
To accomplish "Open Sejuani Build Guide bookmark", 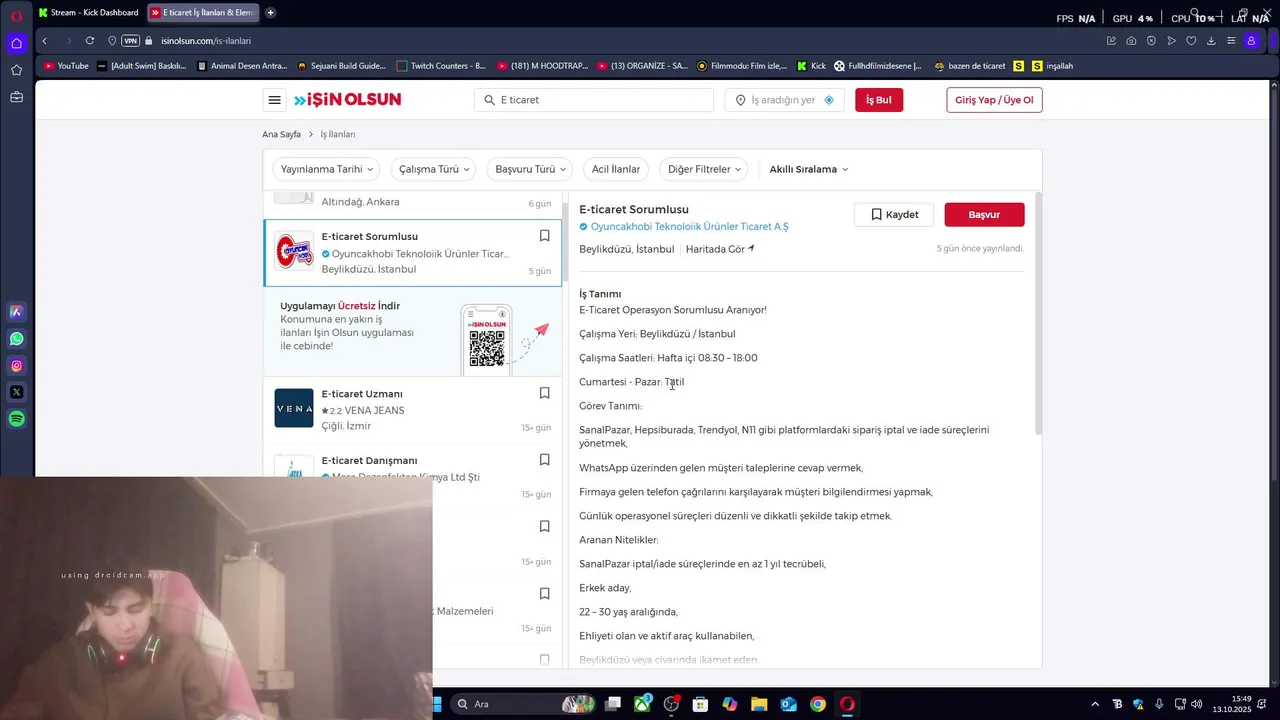I will [340, 66].
